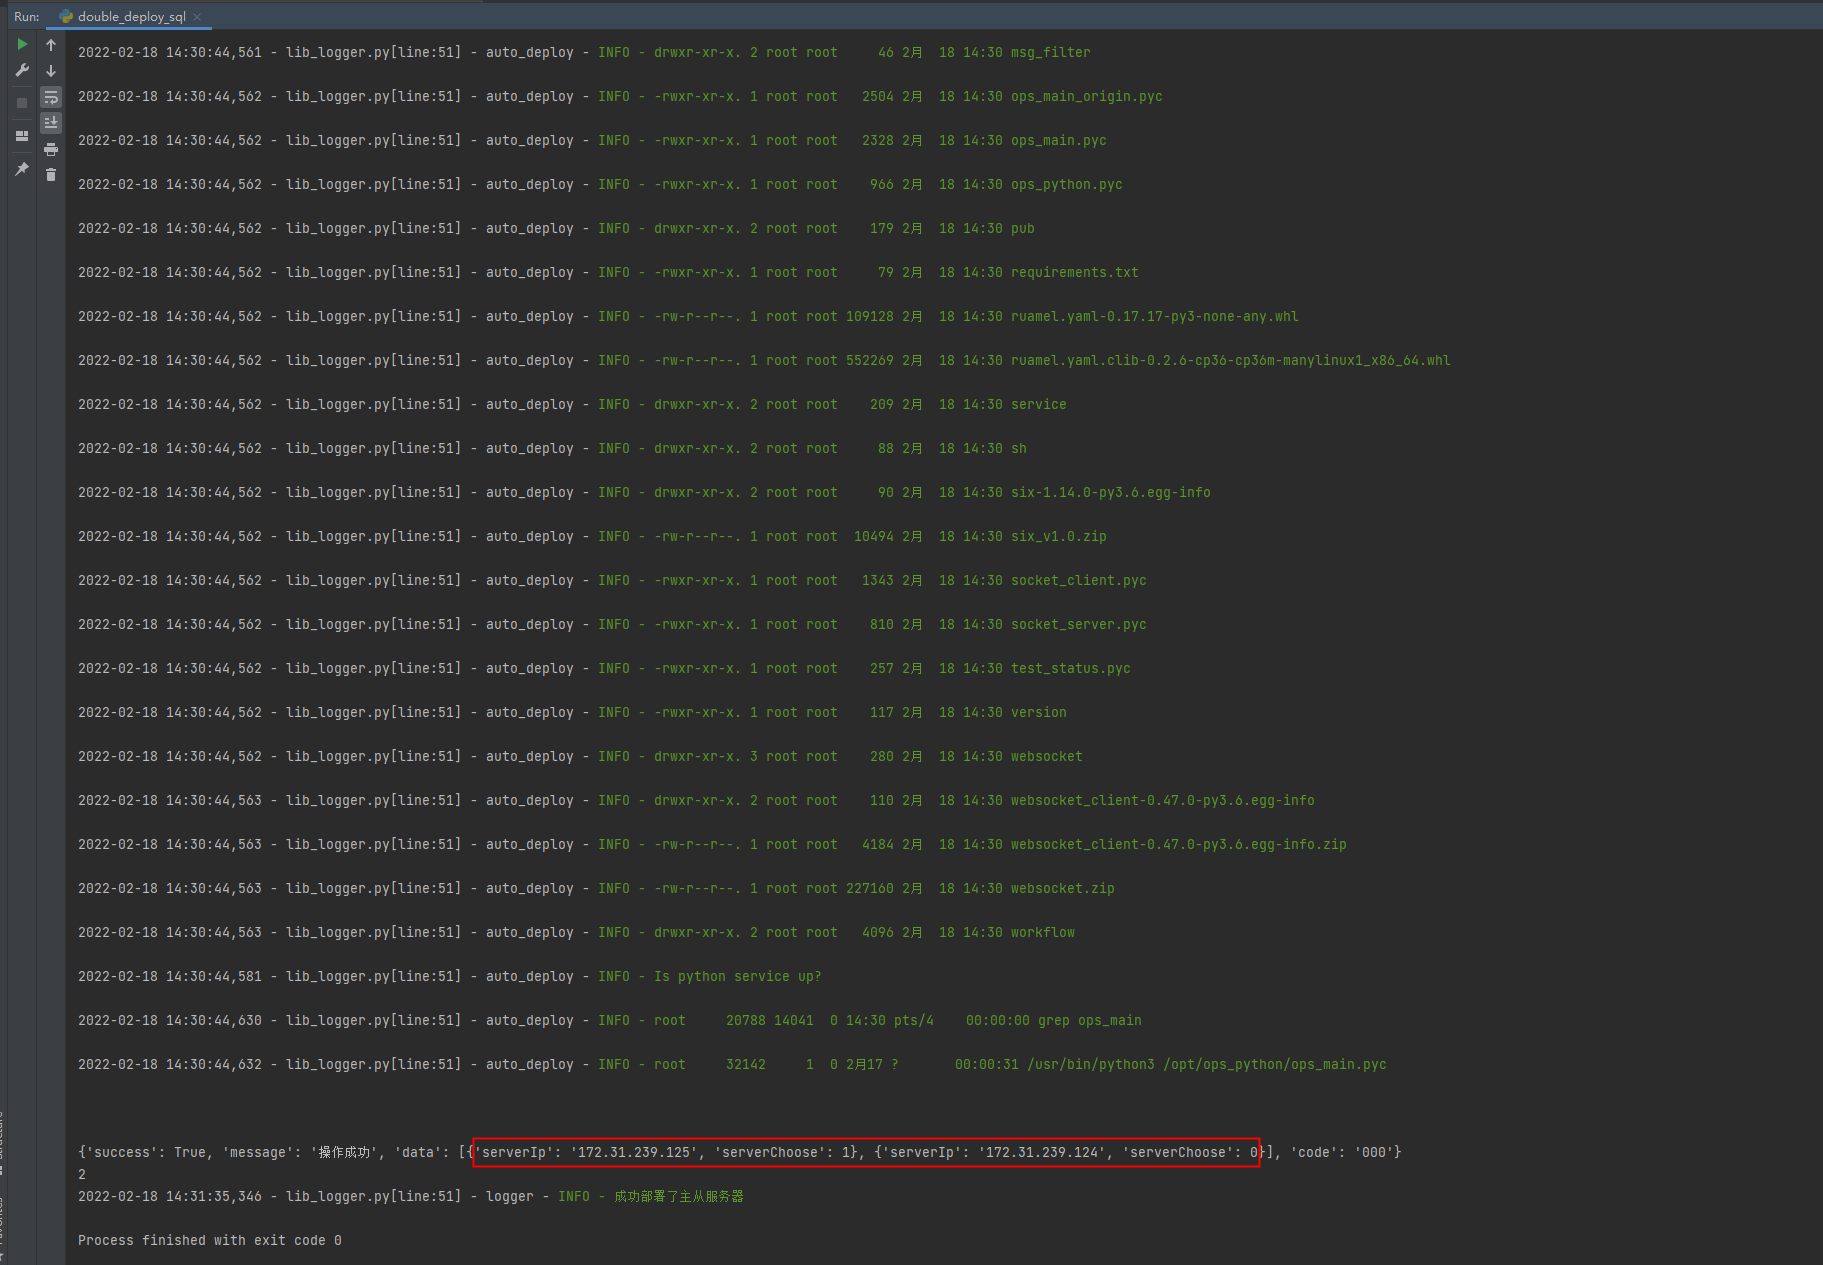Click the websocket.zip filename in the log
This screenshot has height=1265, width=1823.
1062,888
